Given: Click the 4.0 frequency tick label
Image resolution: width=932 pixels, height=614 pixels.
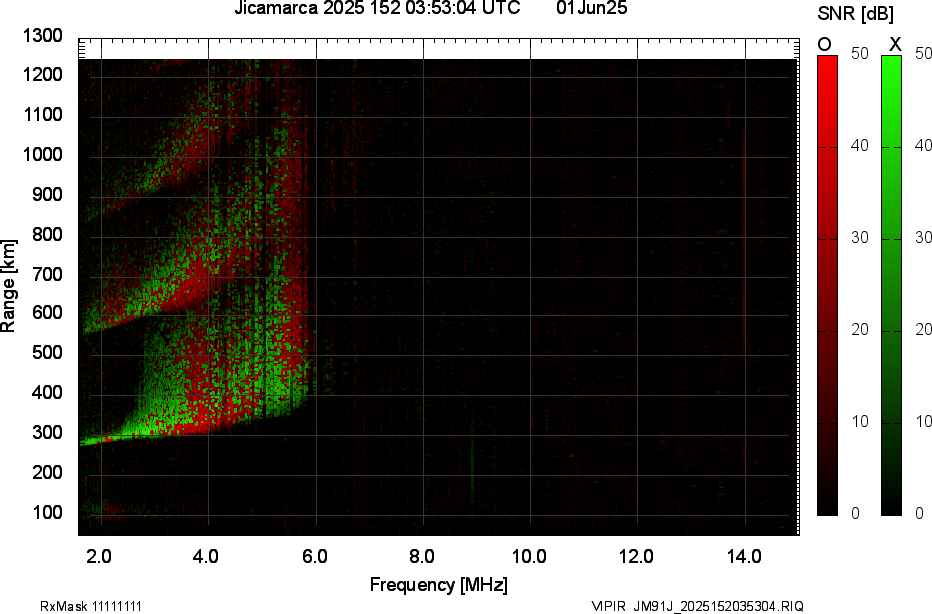Looking at the screenshot, I should click(205, 556).
